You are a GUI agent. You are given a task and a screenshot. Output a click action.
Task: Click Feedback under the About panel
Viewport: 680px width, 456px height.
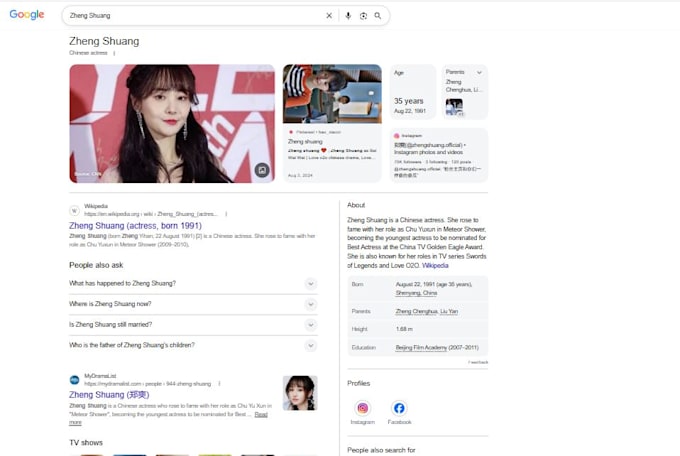pos(478,362)
